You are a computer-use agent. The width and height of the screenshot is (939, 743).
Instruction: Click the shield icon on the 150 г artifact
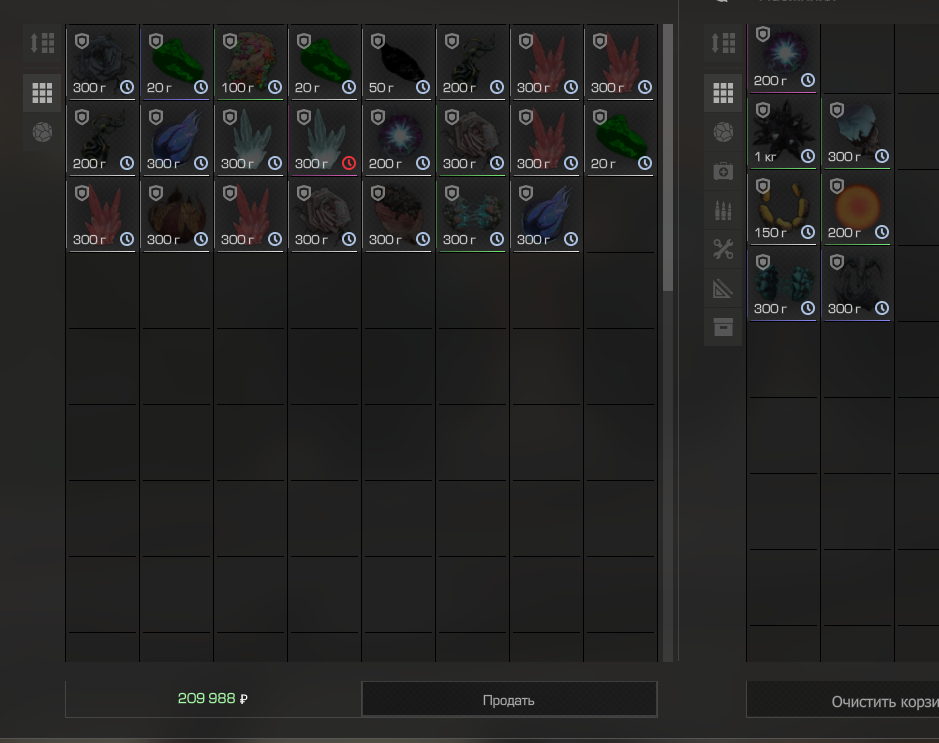pyautogui.click(x=763, y=187)
